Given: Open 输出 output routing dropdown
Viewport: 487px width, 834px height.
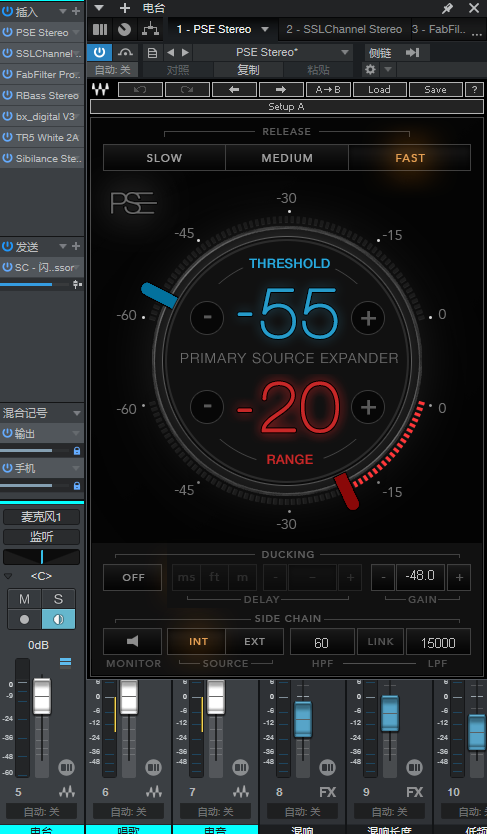Looking at the screenshot, I should tap(77, 433).
